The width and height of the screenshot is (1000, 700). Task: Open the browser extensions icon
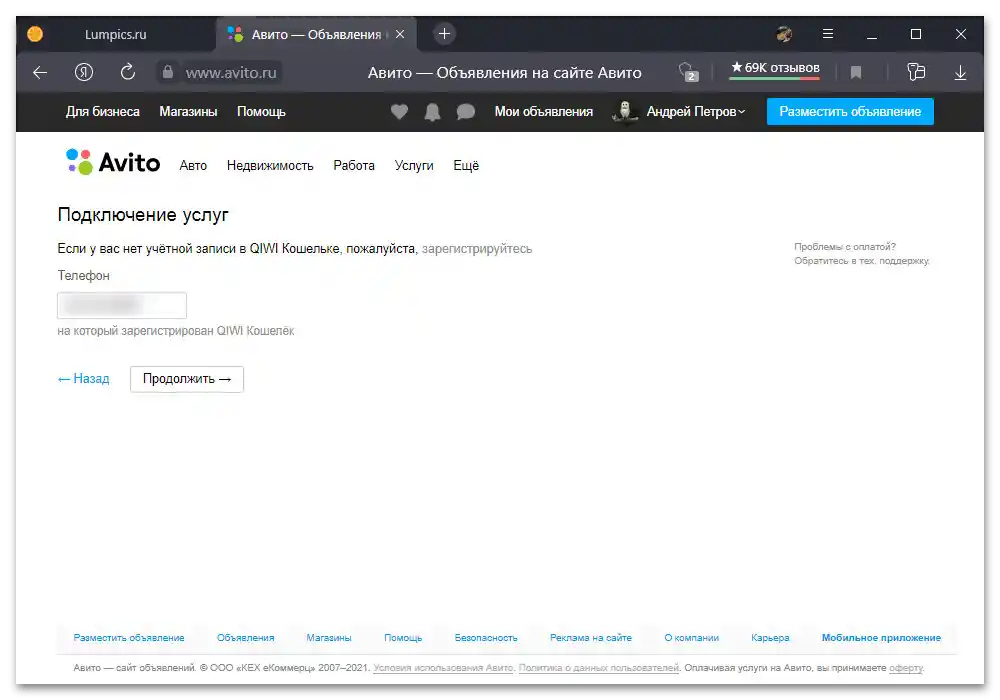coord(916,72)
